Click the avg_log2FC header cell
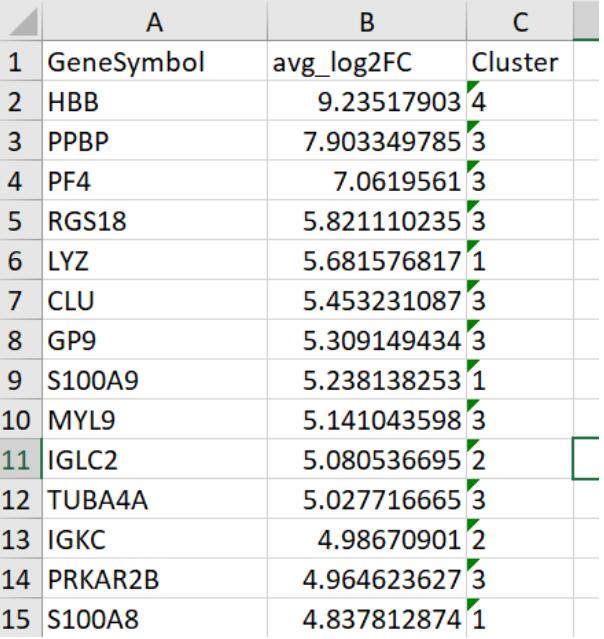The height and width of the screenshot is (639, 604). pos(369,61)
